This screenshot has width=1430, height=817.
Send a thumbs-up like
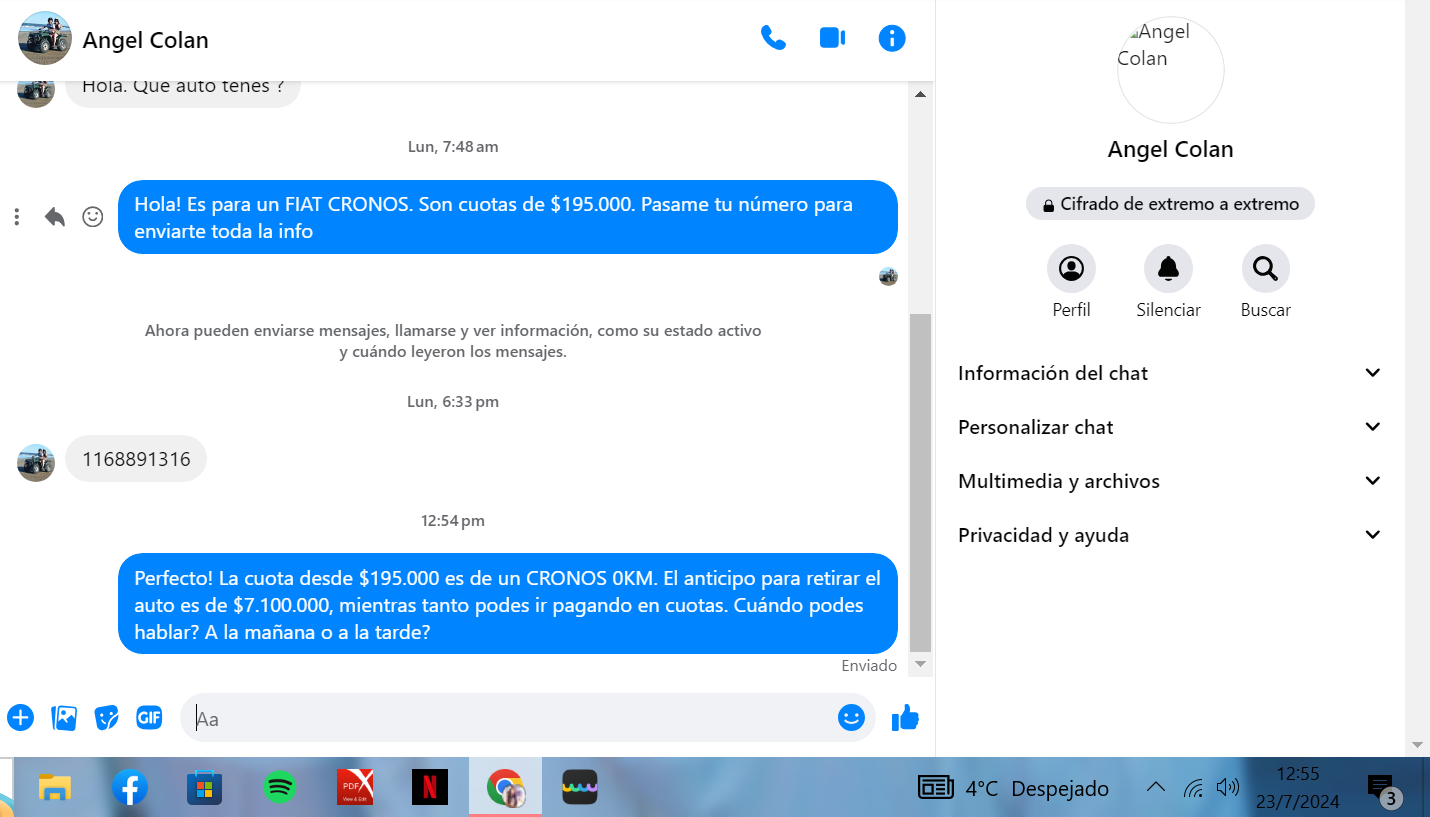pos(905,718)
